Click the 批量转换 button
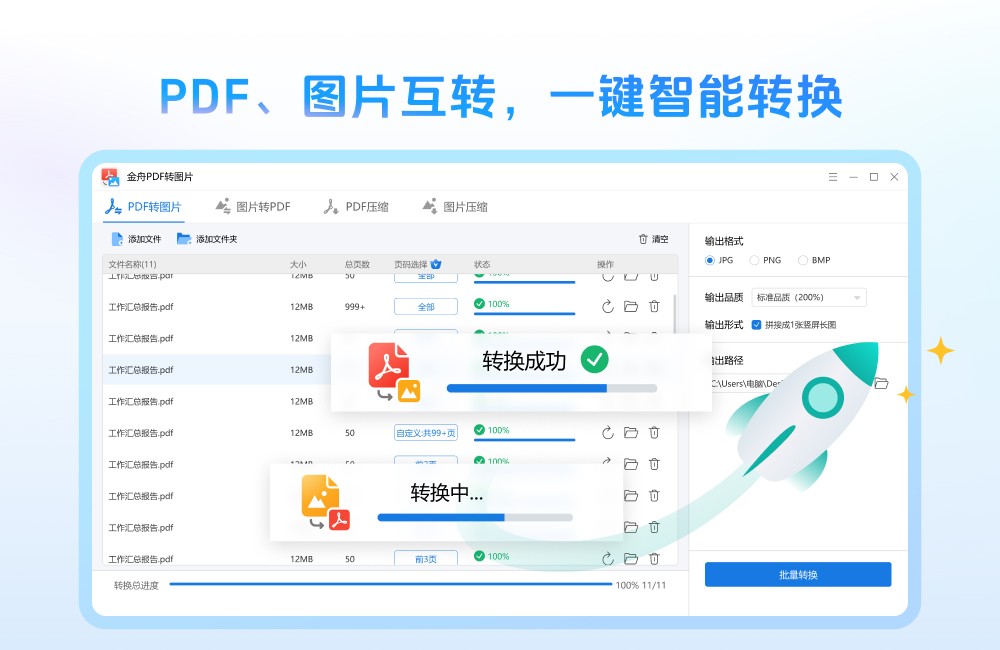 [798, 574]
